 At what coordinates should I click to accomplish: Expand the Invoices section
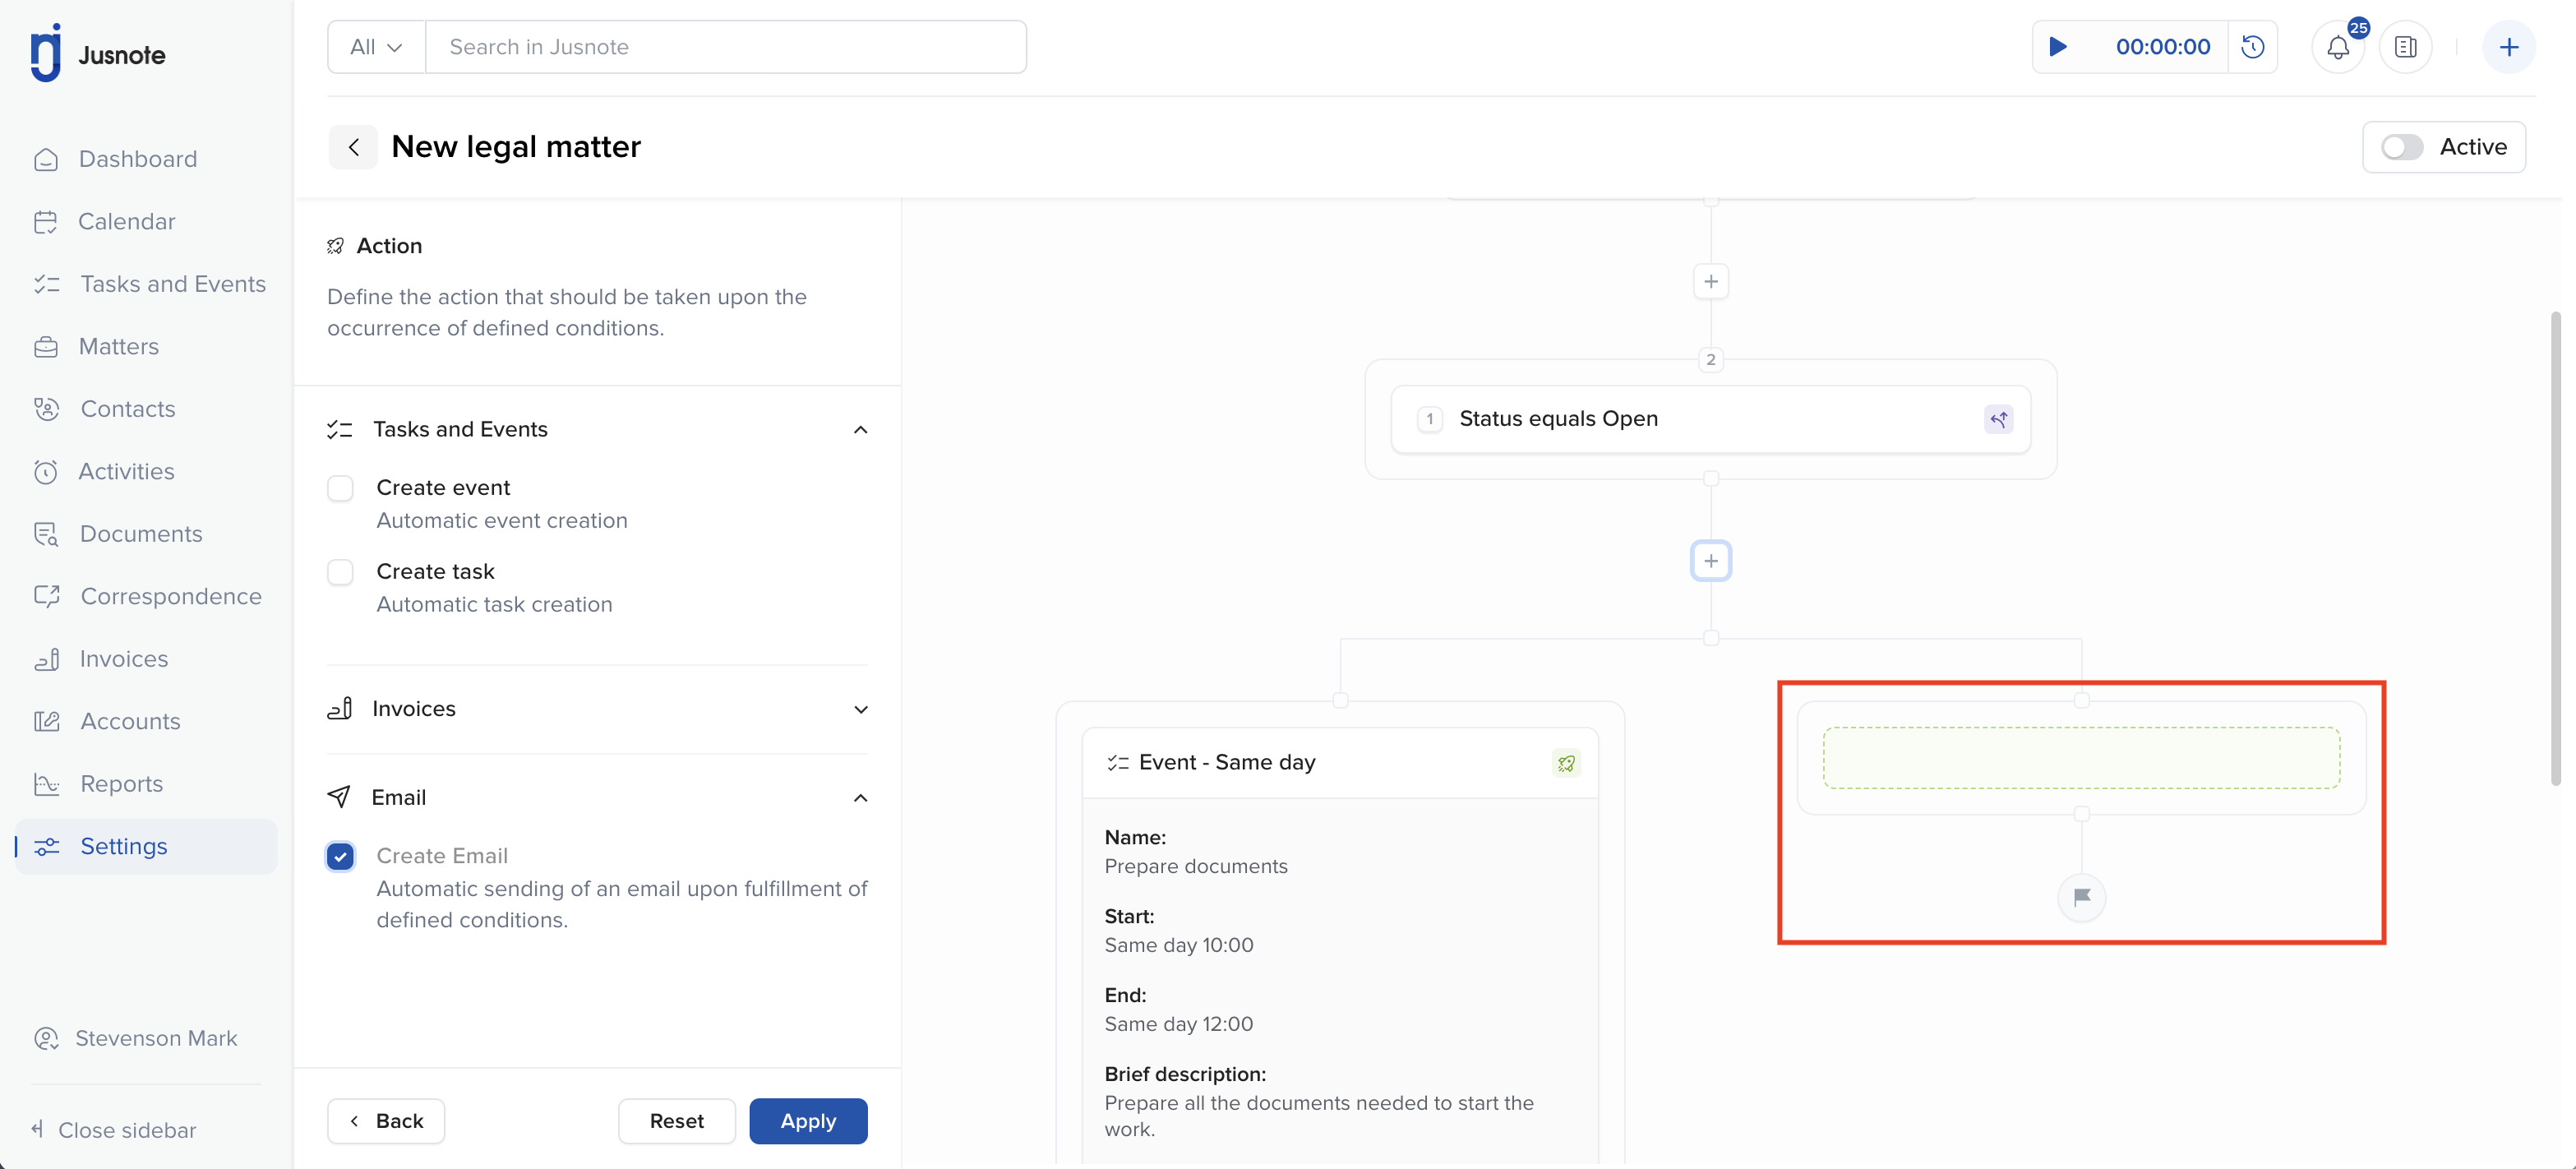860,709
